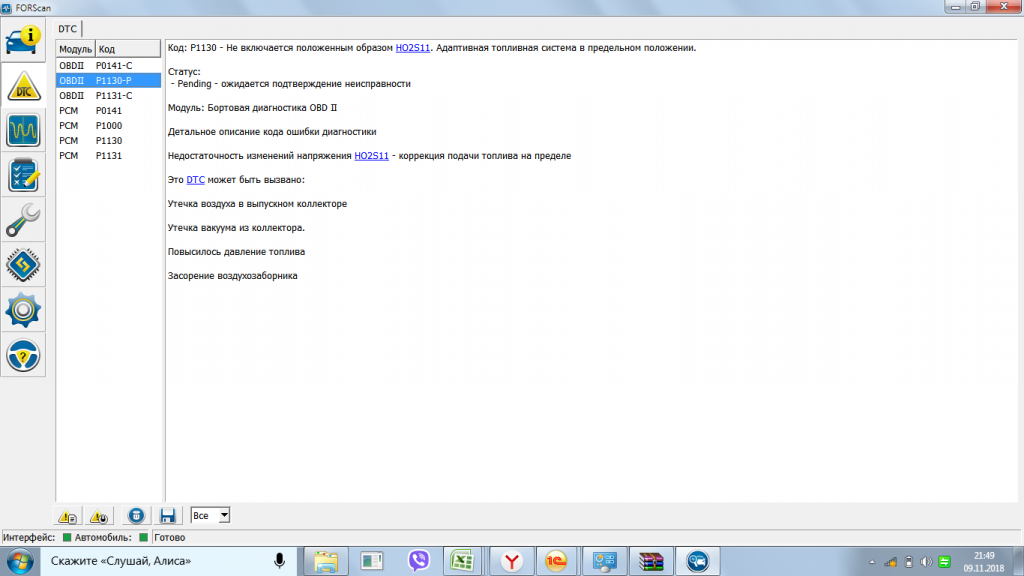Open the vehicle information section

click(x=24, y=42)
